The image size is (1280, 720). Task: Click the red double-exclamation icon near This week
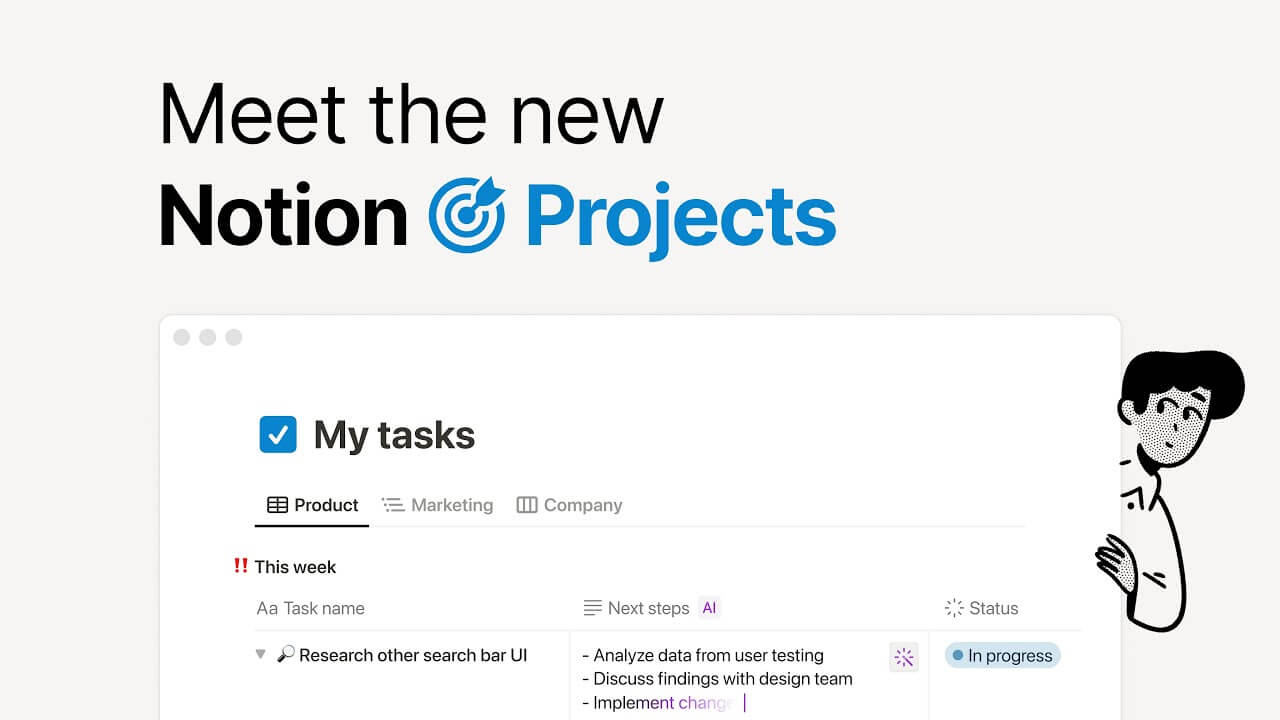click(x=240, y=566)
